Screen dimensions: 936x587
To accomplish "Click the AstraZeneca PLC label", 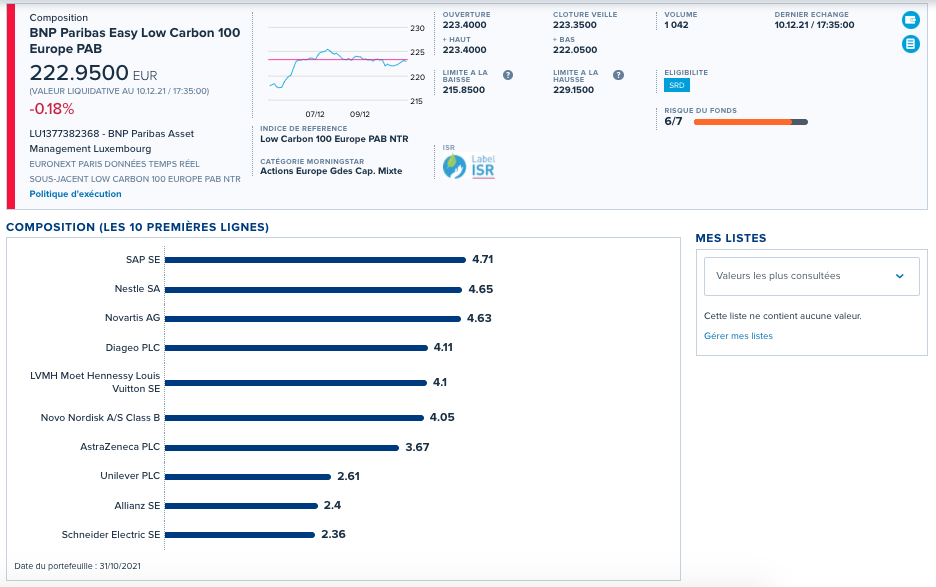I will tap(120, 447).
